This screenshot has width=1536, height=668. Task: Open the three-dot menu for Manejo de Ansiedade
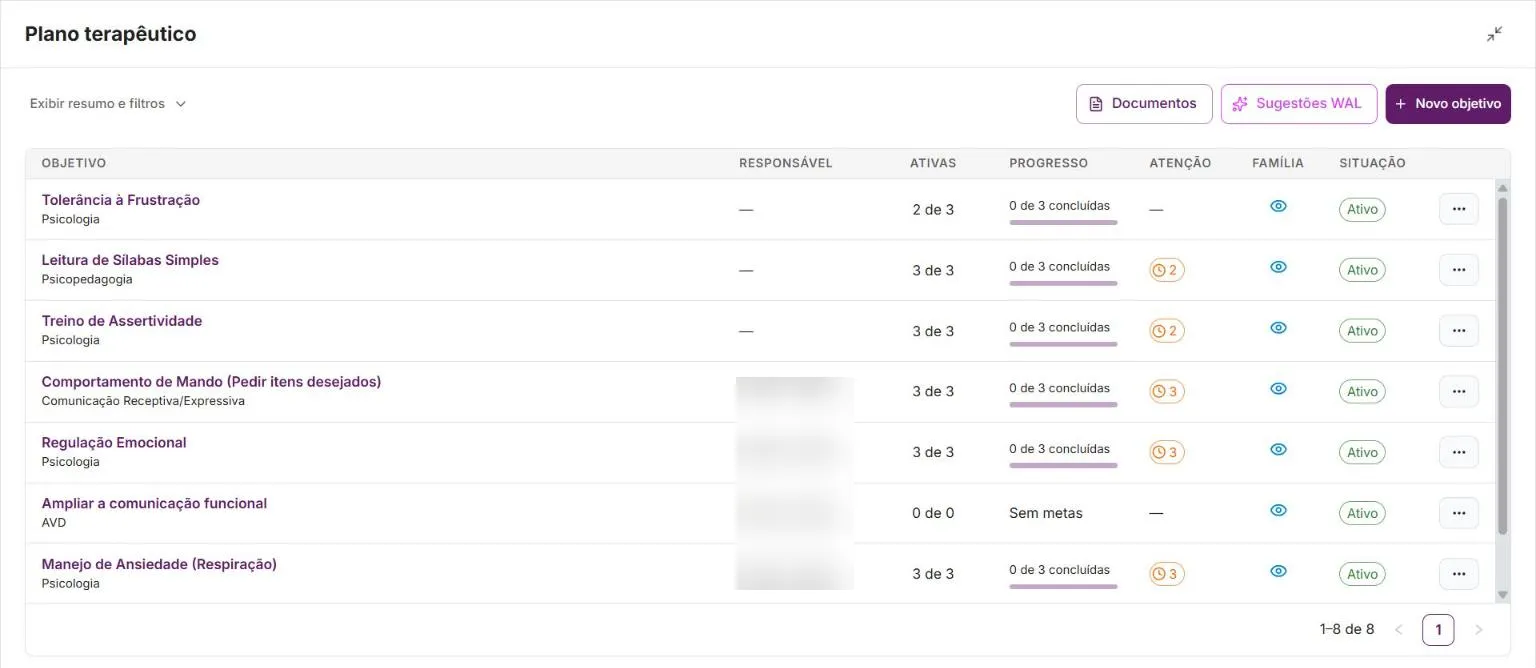pos(1458,574)
